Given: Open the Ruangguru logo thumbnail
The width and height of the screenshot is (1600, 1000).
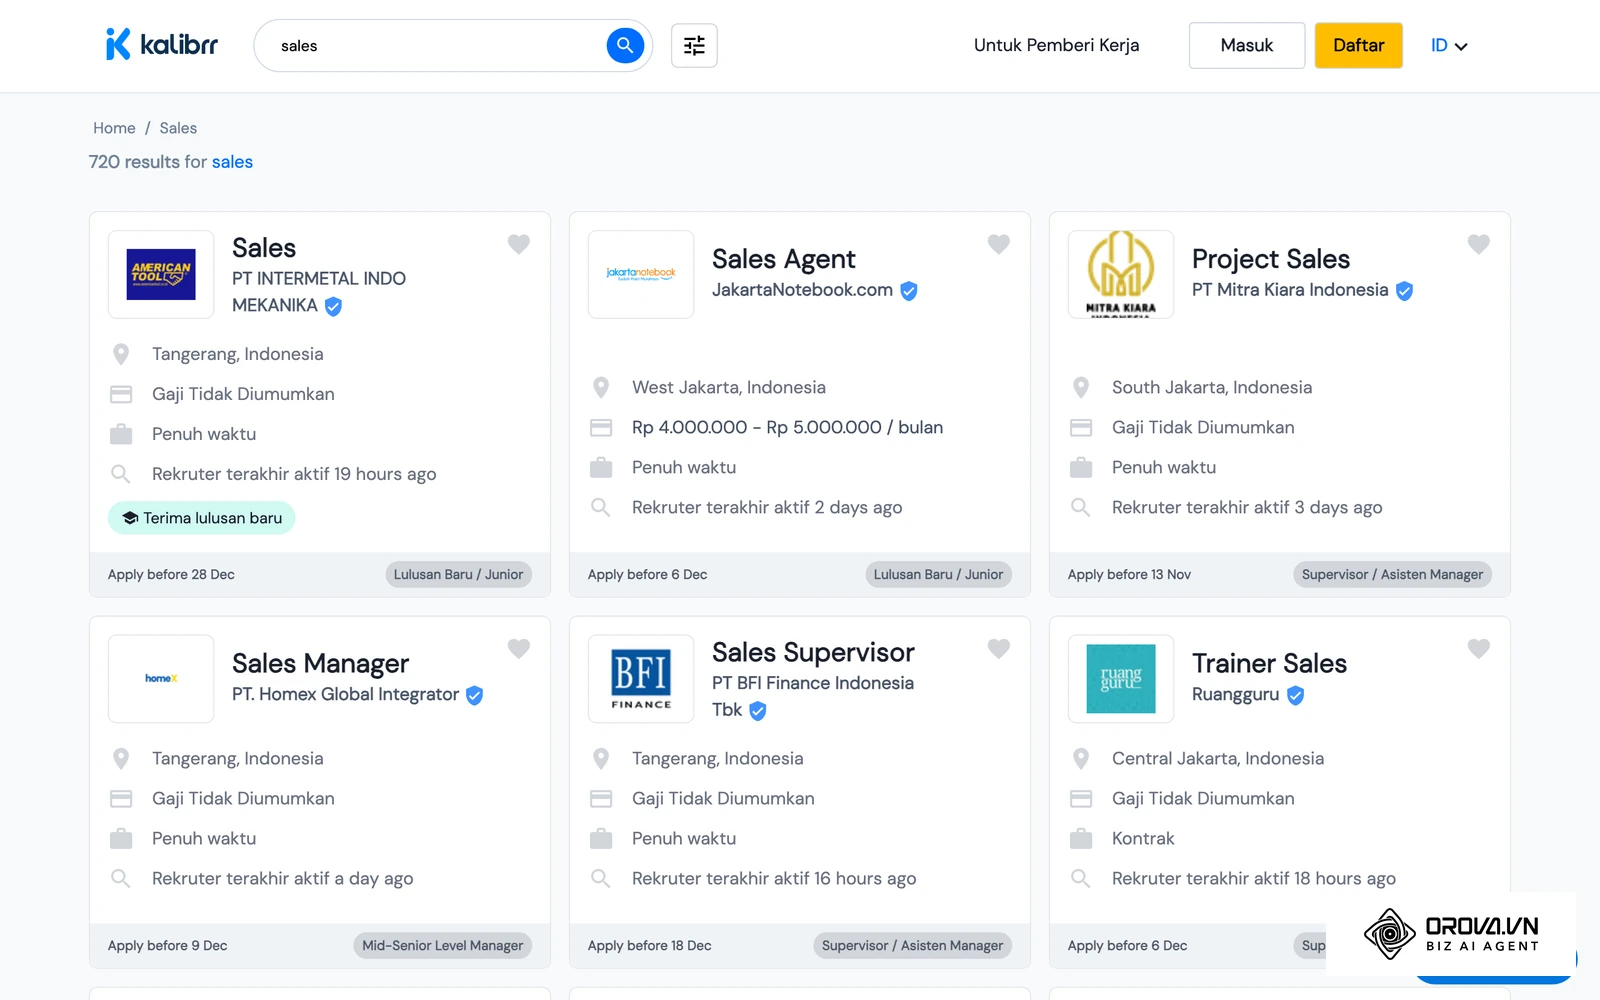Looking at the screenshot, I should tap(1121, 678).
